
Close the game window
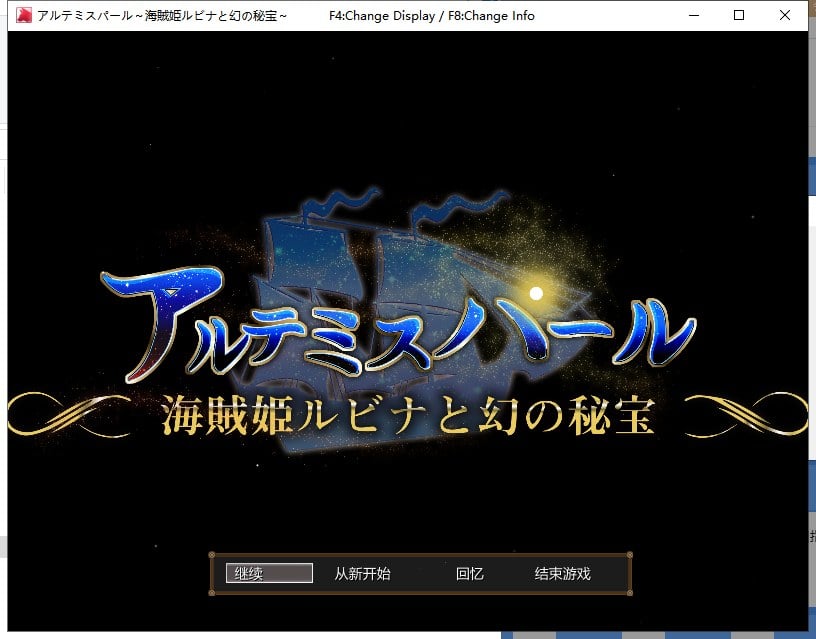click(785, 16)
